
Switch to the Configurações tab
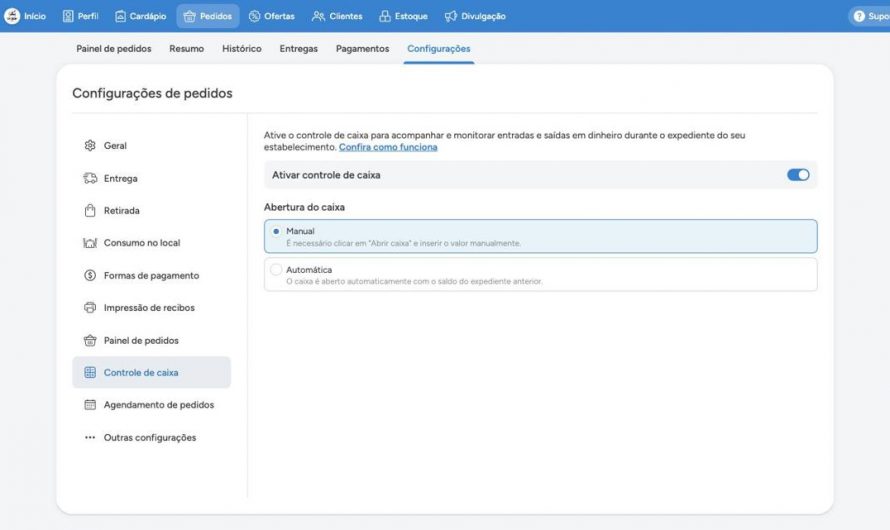(x=439, y=49)
